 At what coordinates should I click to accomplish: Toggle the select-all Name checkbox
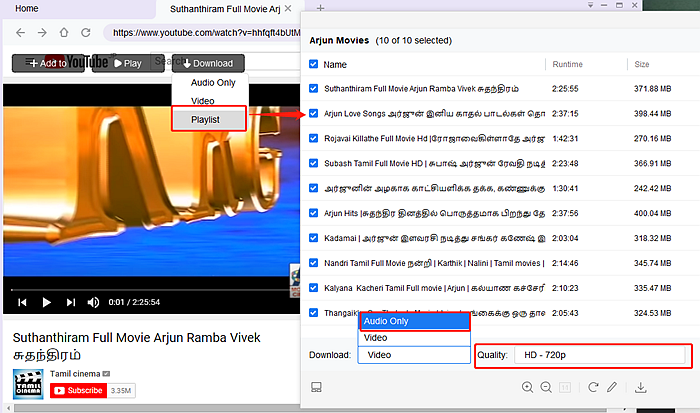click(313, 64)
